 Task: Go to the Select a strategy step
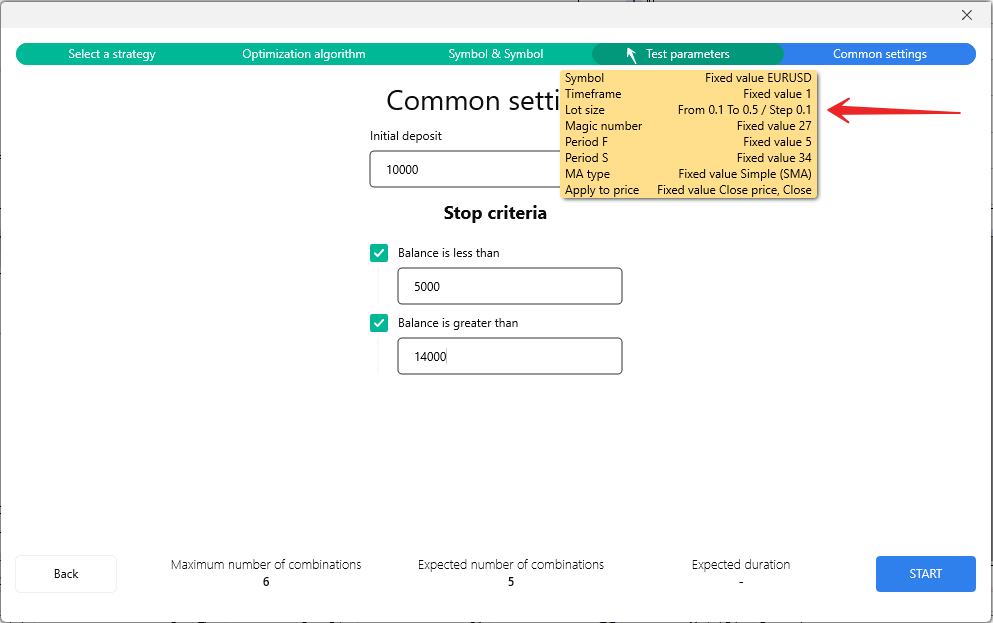pos(112,54)
